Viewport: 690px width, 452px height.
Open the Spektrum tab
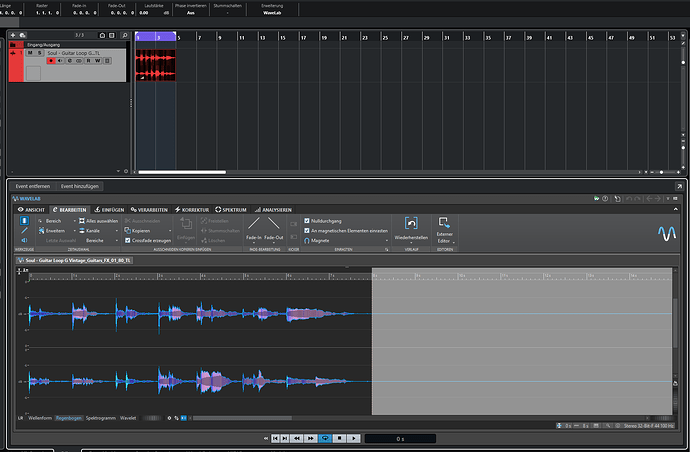[231, 209]
